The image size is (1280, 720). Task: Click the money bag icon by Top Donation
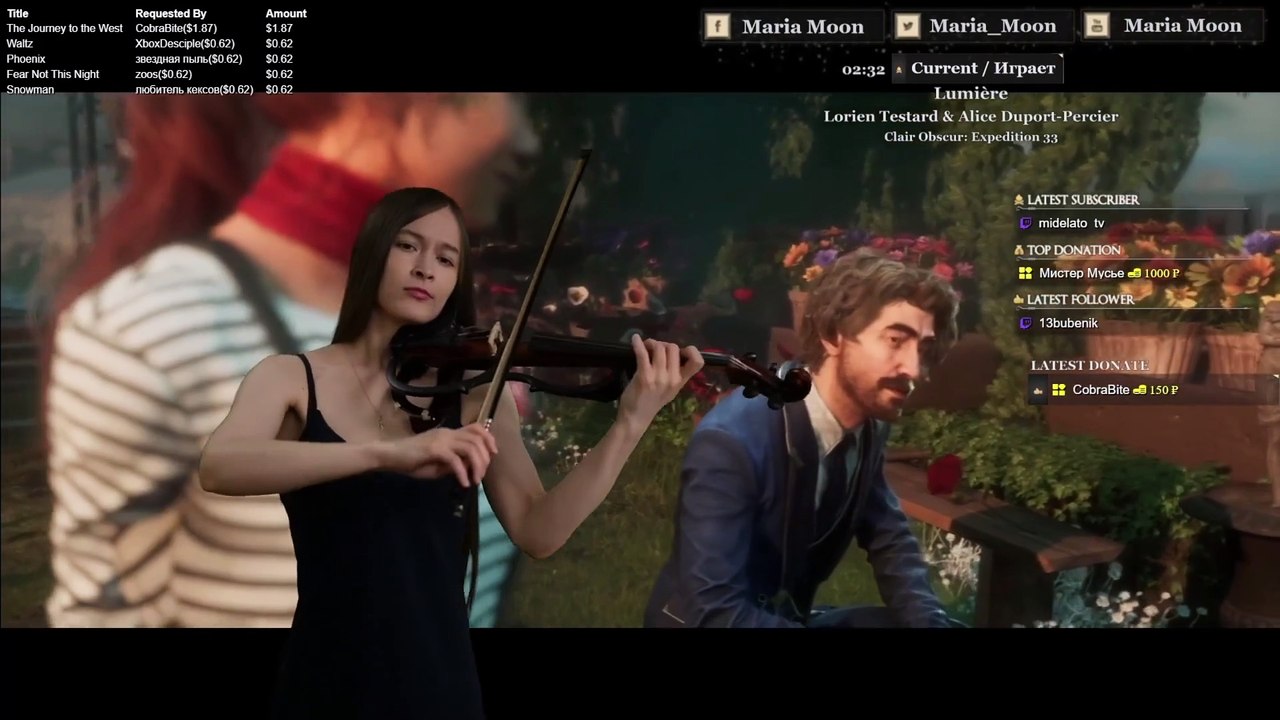[x=1019, y=250]
